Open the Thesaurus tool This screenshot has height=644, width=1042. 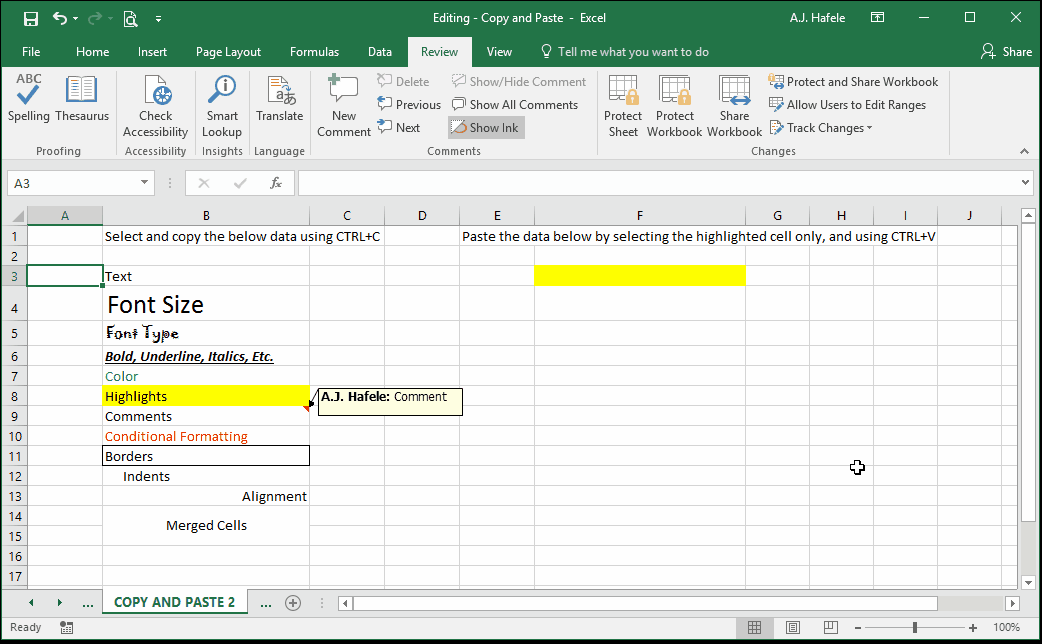point(82,98)
